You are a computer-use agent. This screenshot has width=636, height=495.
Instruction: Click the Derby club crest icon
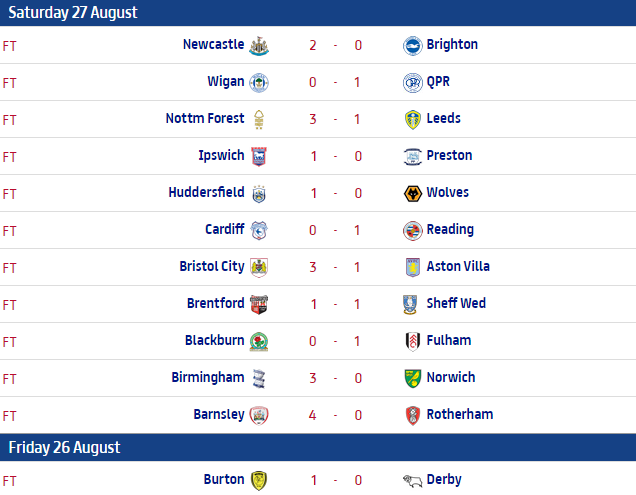click(x=412, y=480)
